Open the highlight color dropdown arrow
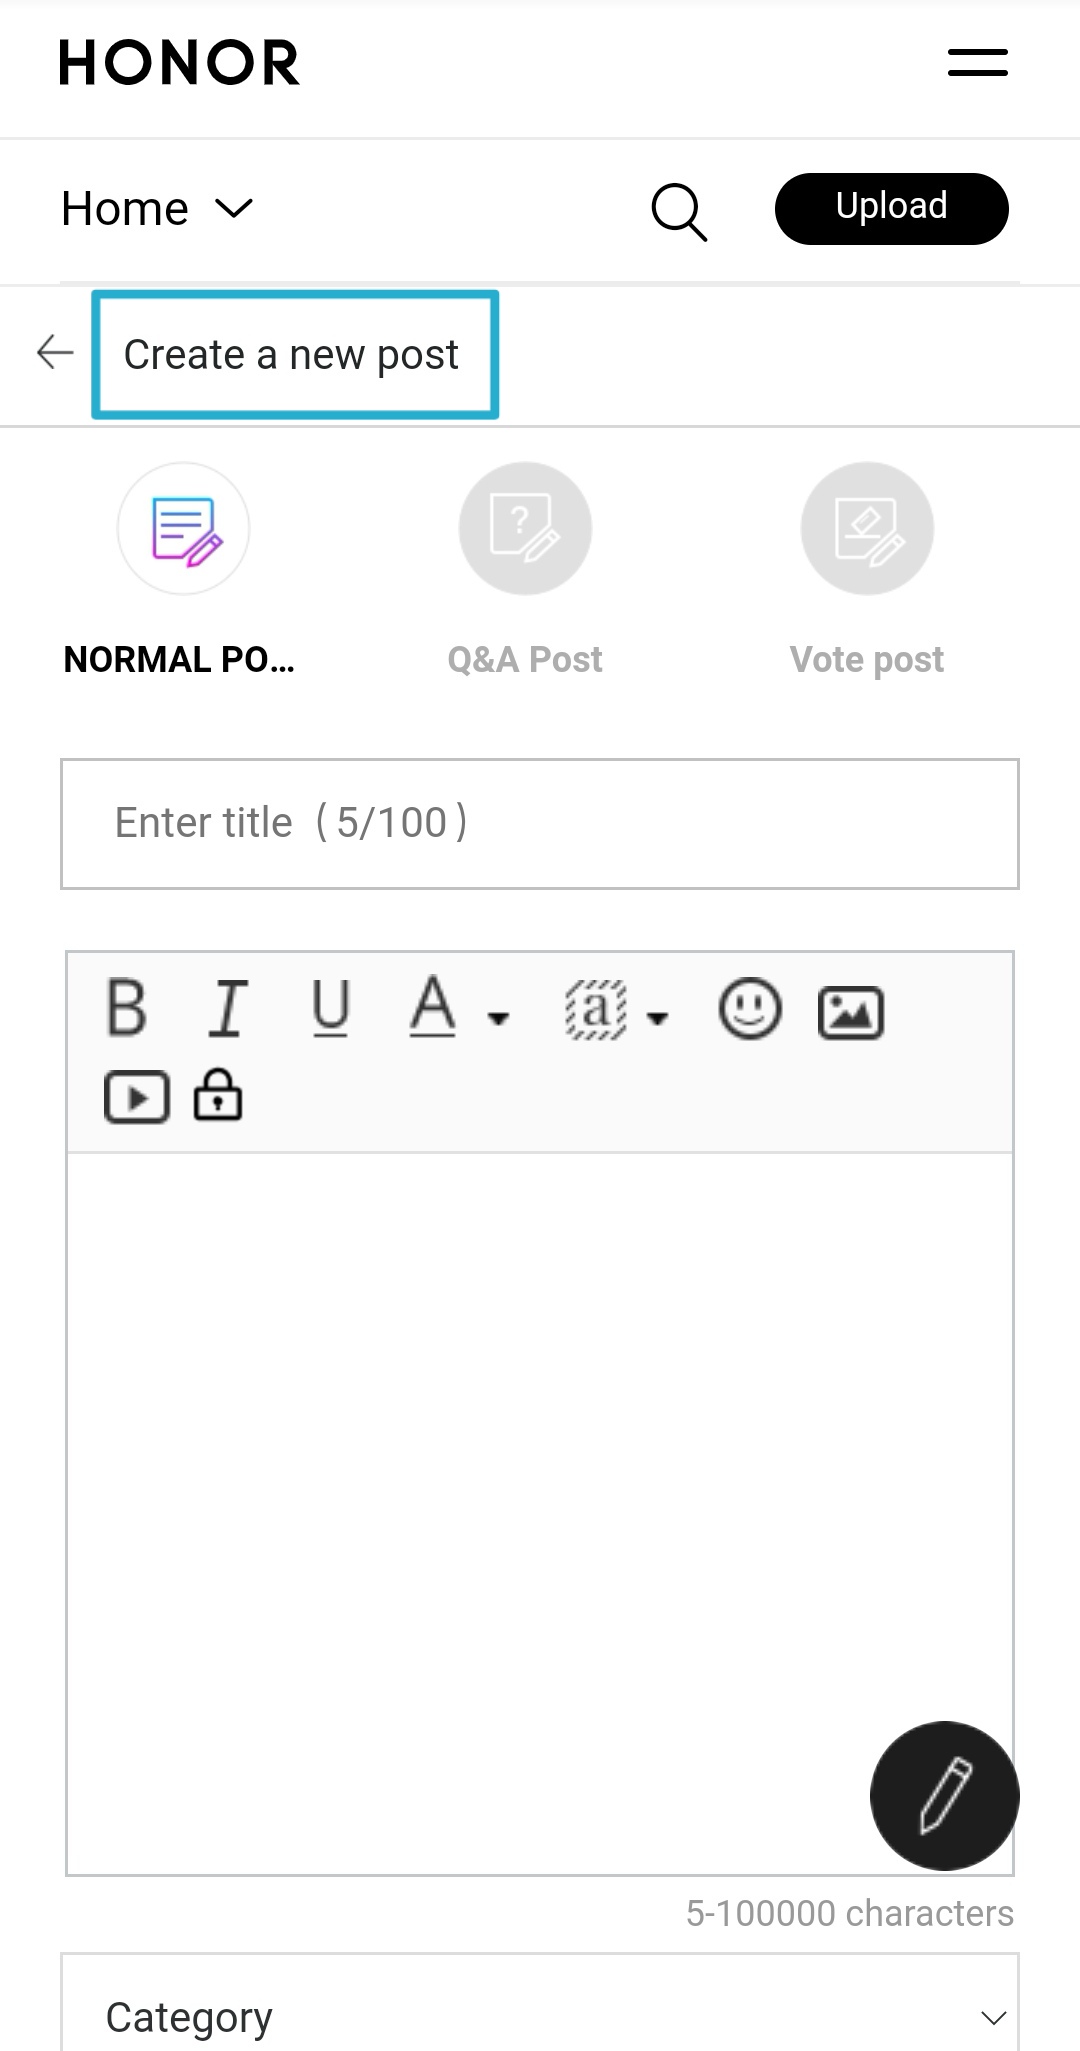 click(x=659, y=1020)
